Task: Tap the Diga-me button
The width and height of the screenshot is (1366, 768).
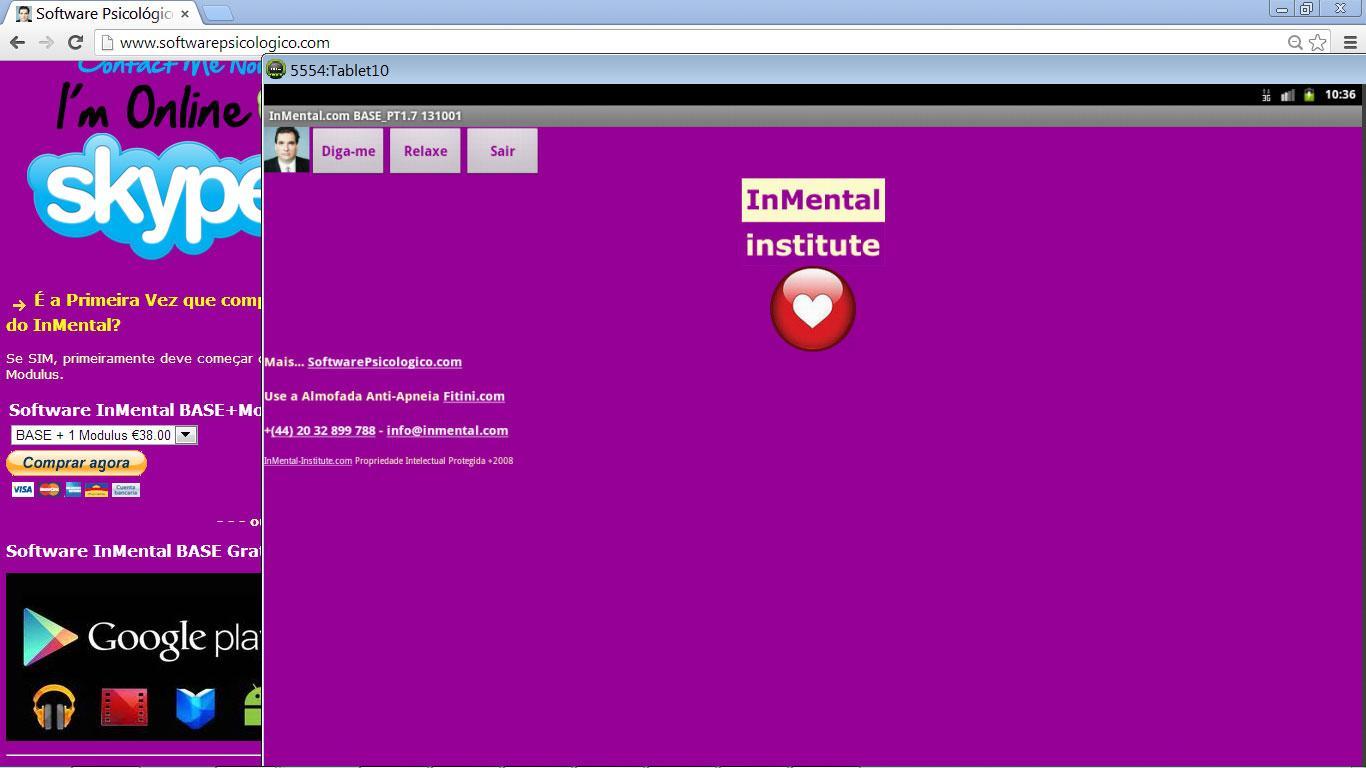Action: tap(348, 151)
